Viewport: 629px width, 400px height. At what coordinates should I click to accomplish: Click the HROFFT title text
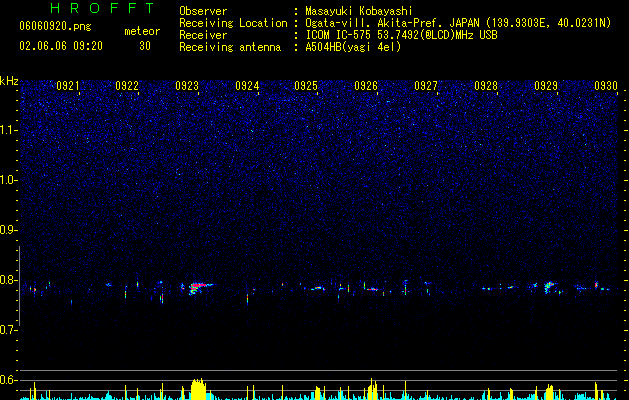click(102, 8)
